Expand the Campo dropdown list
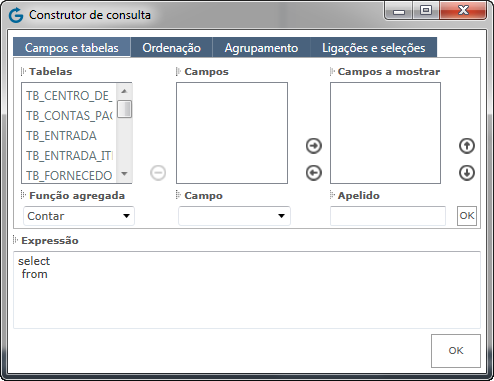 234,216
